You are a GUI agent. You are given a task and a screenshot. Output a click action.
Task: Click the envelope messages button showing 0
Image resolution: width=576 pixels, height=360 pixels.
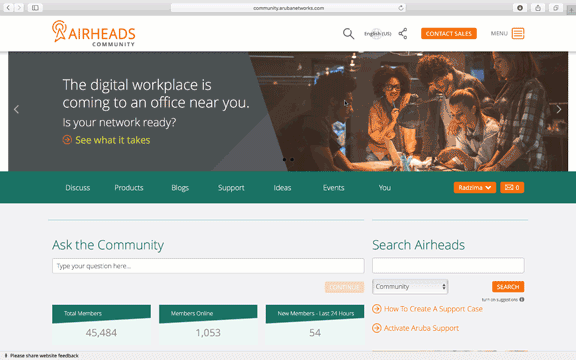[512, 188]
